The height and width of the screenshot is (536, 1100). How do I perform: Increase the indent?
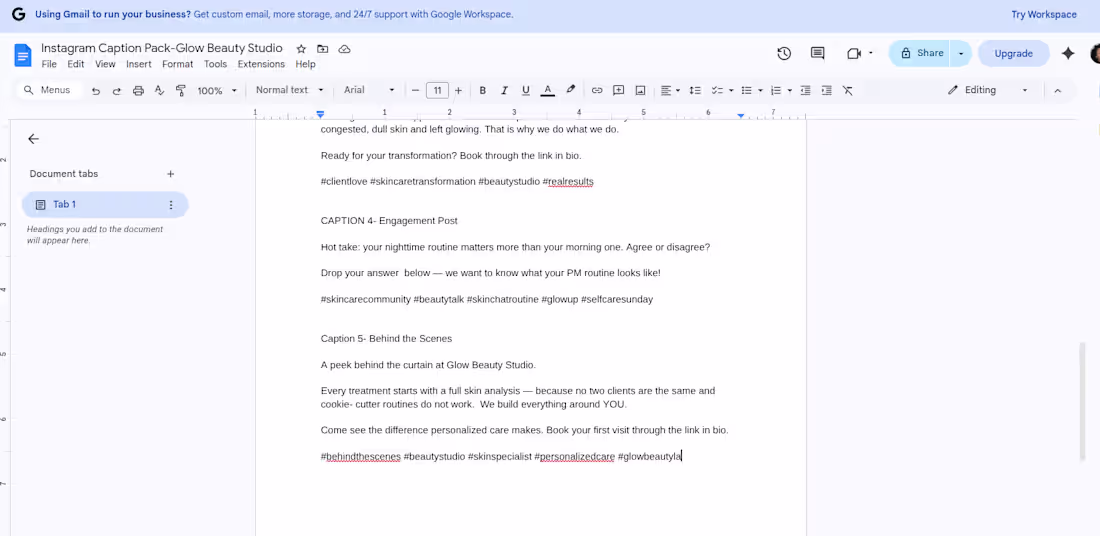tap(826, 91)
